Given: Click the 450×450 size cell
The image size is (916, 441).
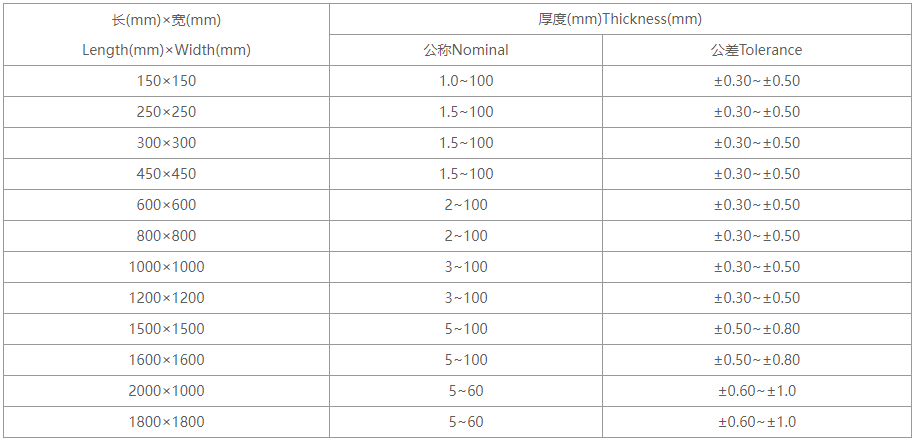Looking at the screenshot, I should tap(166, 174).
